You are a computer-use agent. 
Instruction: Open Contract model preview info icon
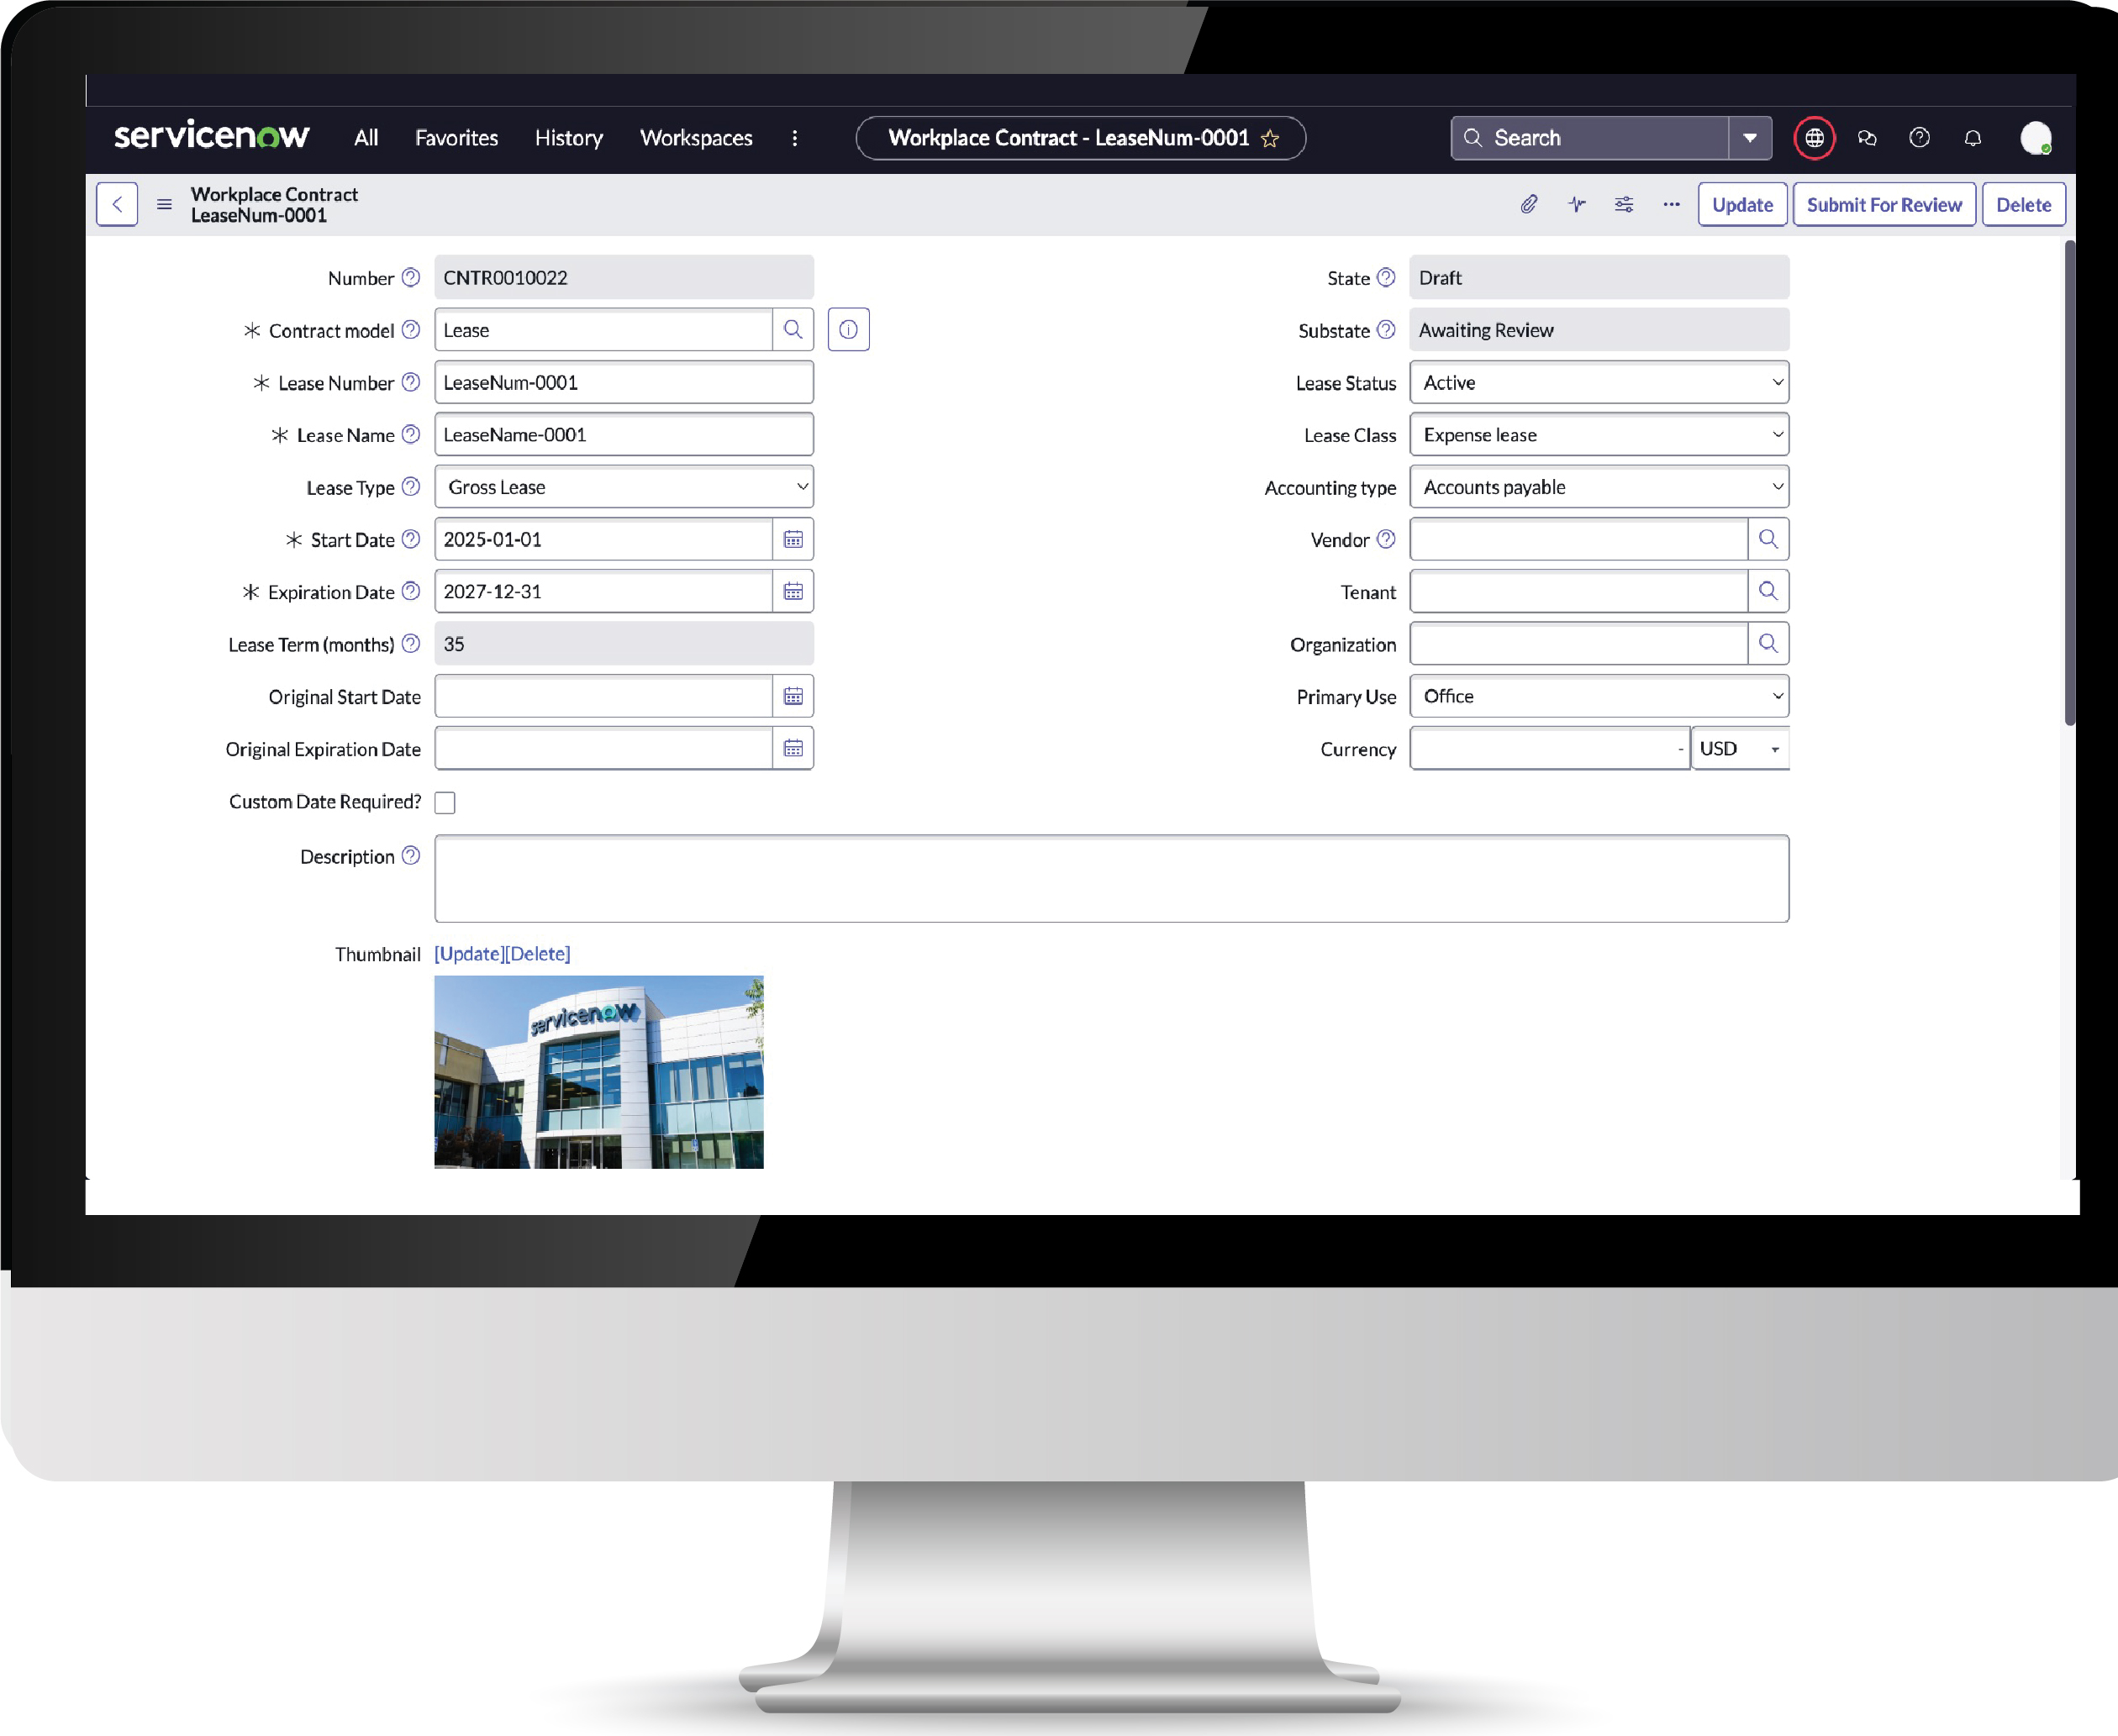click(848, 330)
